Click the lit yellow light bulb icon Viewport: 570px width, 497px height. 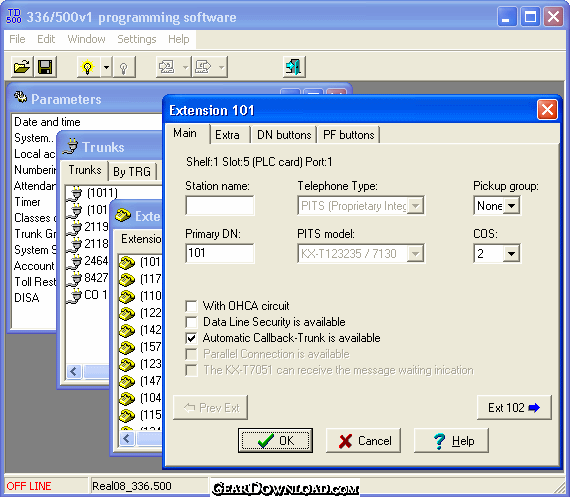click(x=88, y=67)
